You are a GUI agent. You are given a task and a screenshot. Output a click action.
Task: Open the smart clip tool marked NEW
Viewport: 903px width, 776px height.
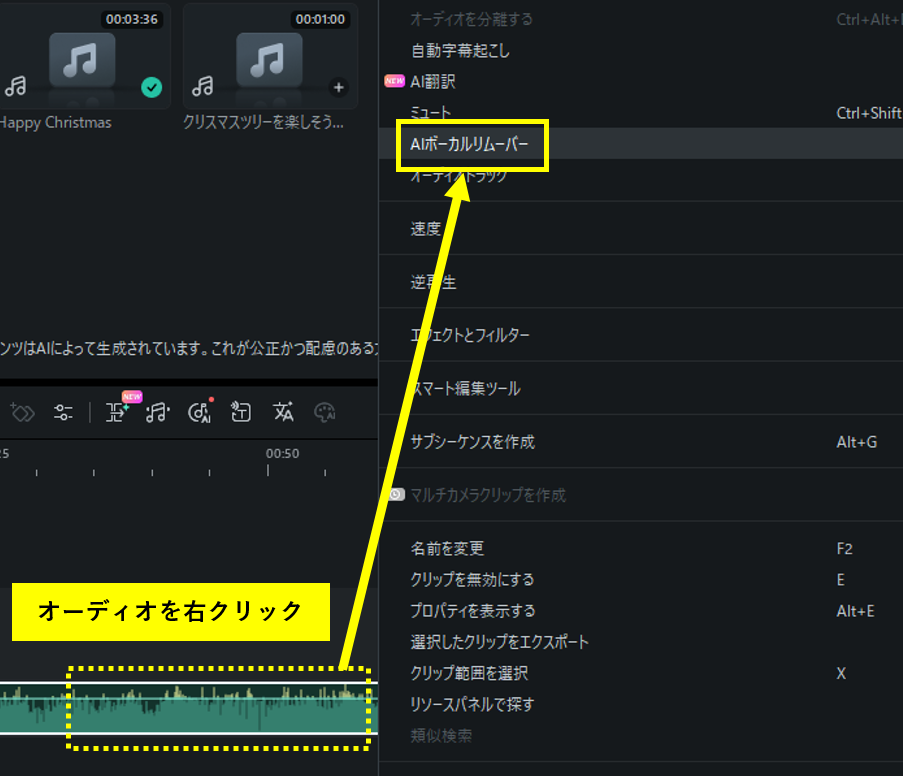pos(118,412)
